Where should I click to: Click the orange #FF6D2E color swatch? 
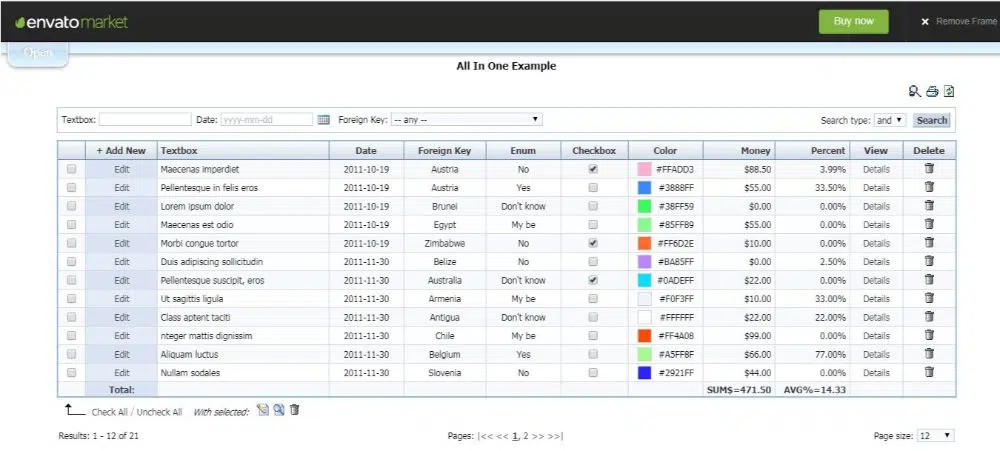point(644,243)
